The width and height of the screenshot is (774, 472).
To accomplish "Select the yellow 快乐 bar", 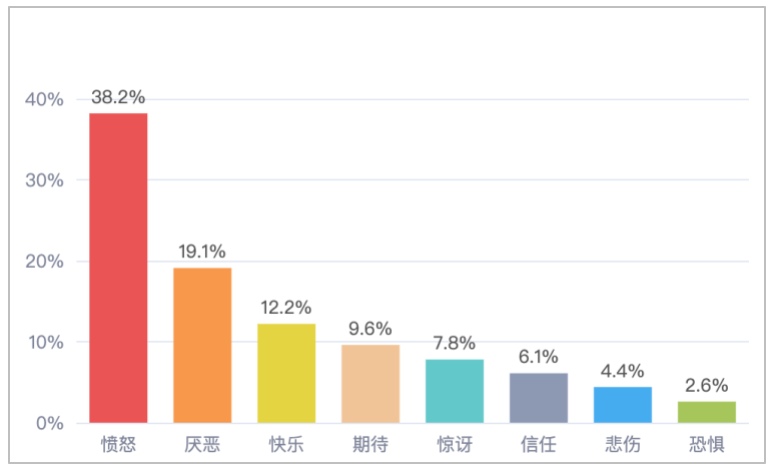I will coord(286,373).
